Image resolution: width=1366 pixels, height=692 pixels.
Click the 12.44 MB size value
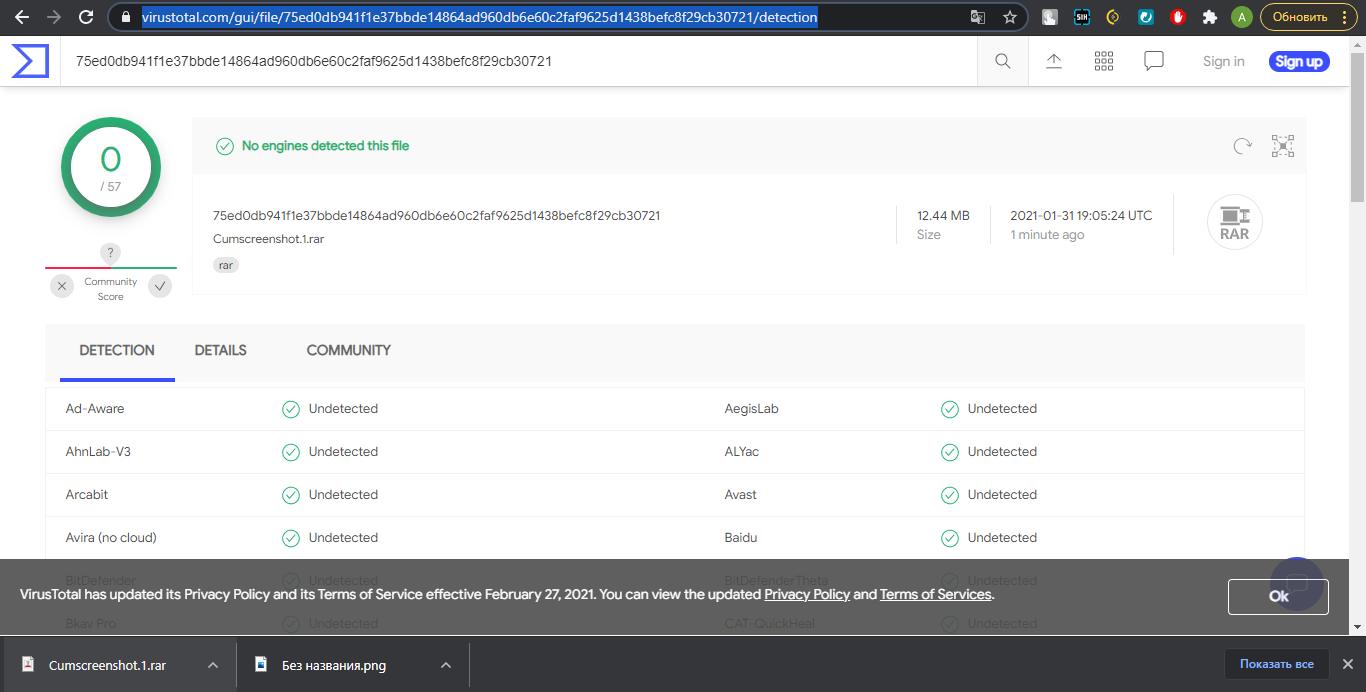coord(943,215)
